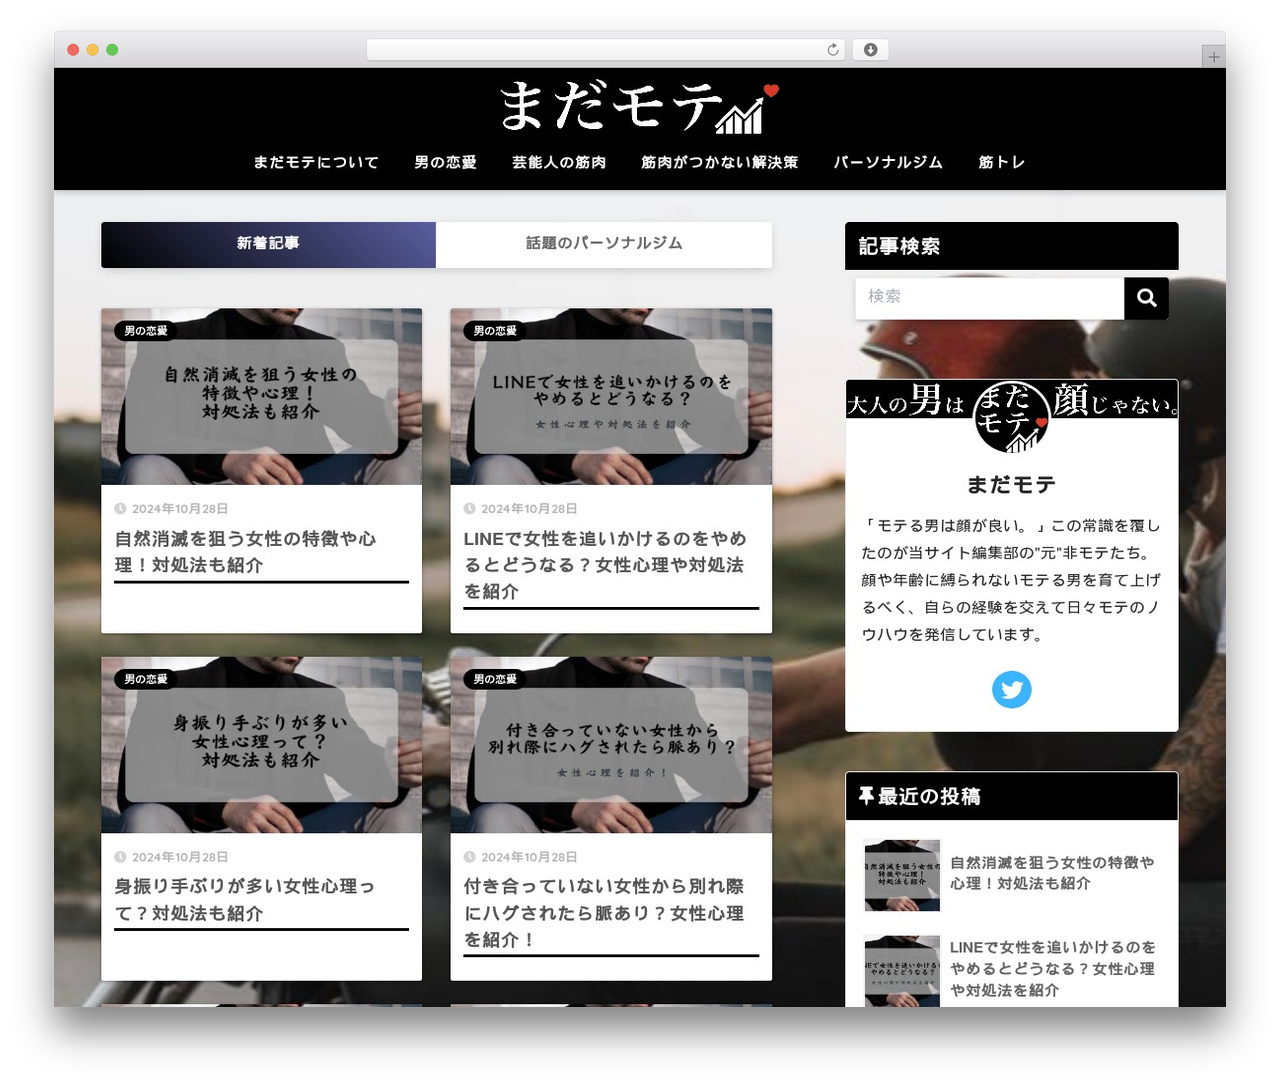Open 筋トレ menu item
This screenshot has height=1084, width=1280.
tap(1002, 162)
